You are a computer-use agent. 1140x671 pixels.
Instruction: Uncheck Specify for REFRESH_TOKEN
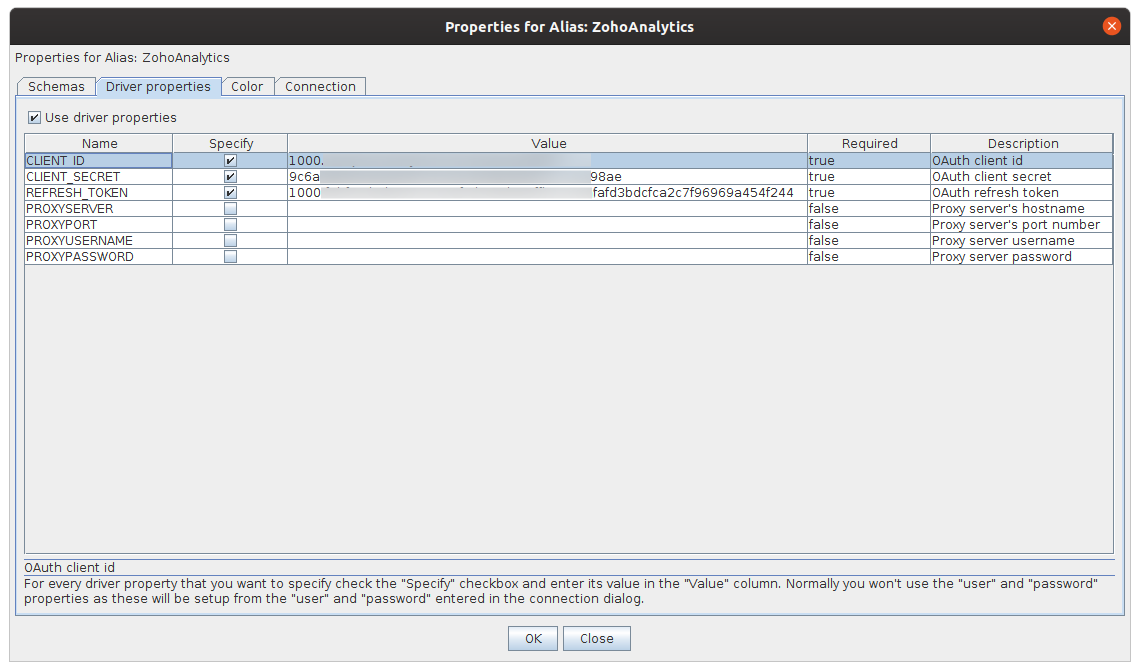[230, 193]
